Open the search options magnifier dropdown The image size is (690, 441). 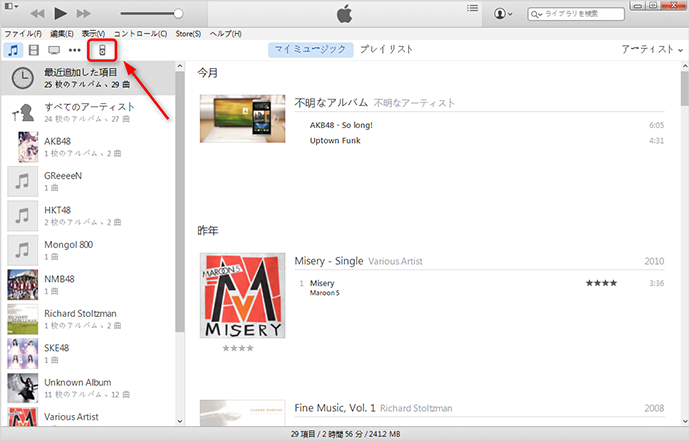[x=536, y=14]
